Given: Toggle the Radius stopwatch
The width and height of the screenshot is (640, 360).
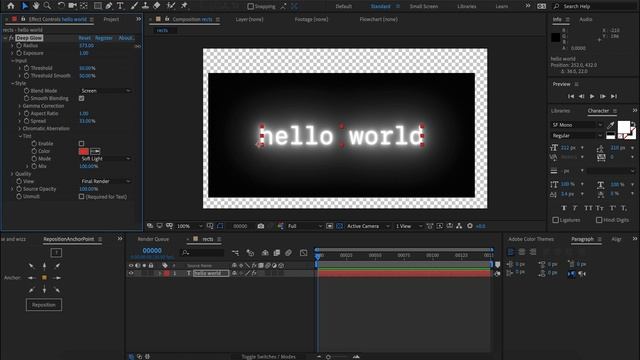Looking at the screenshot, I should pyautogui.click(x=19, y=45).
